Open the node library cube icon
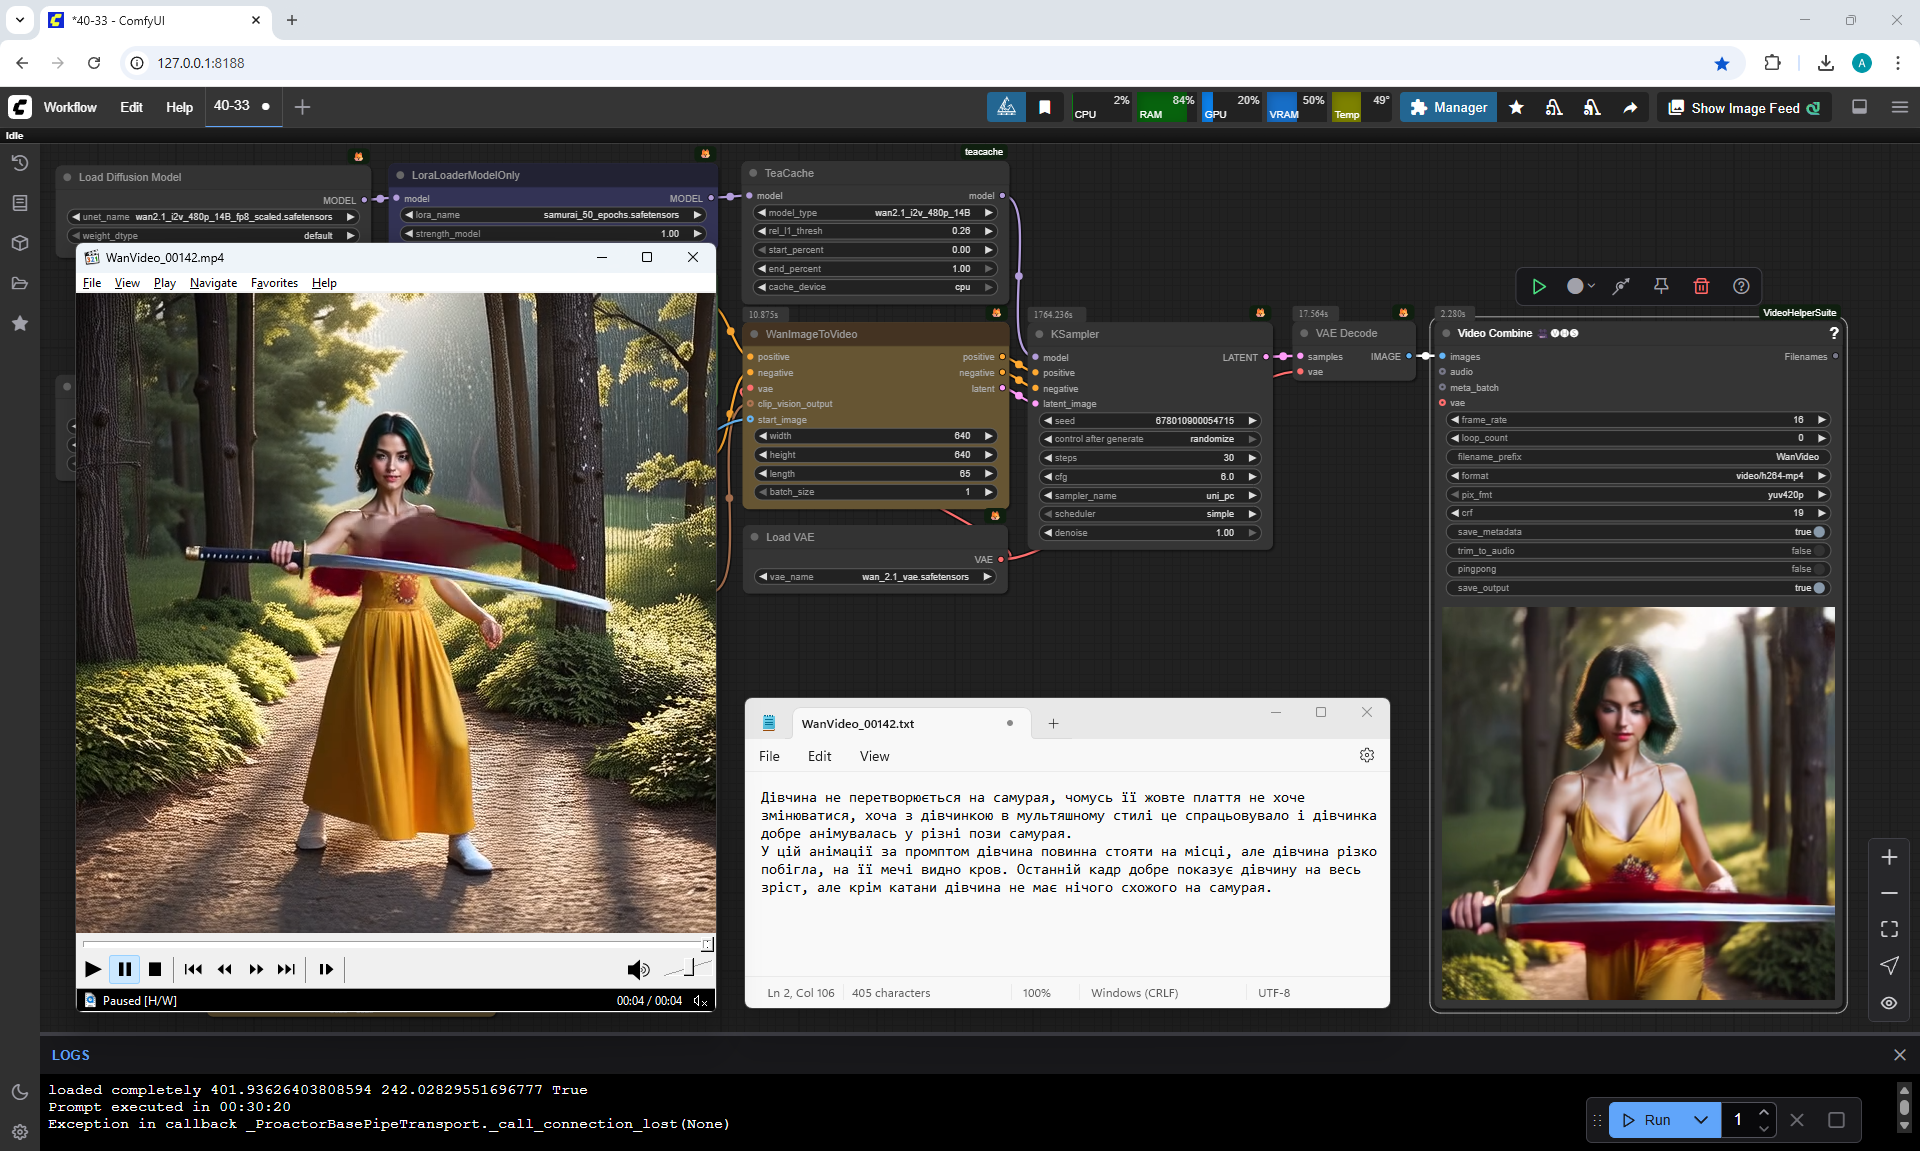 click(x=19, y=243)
